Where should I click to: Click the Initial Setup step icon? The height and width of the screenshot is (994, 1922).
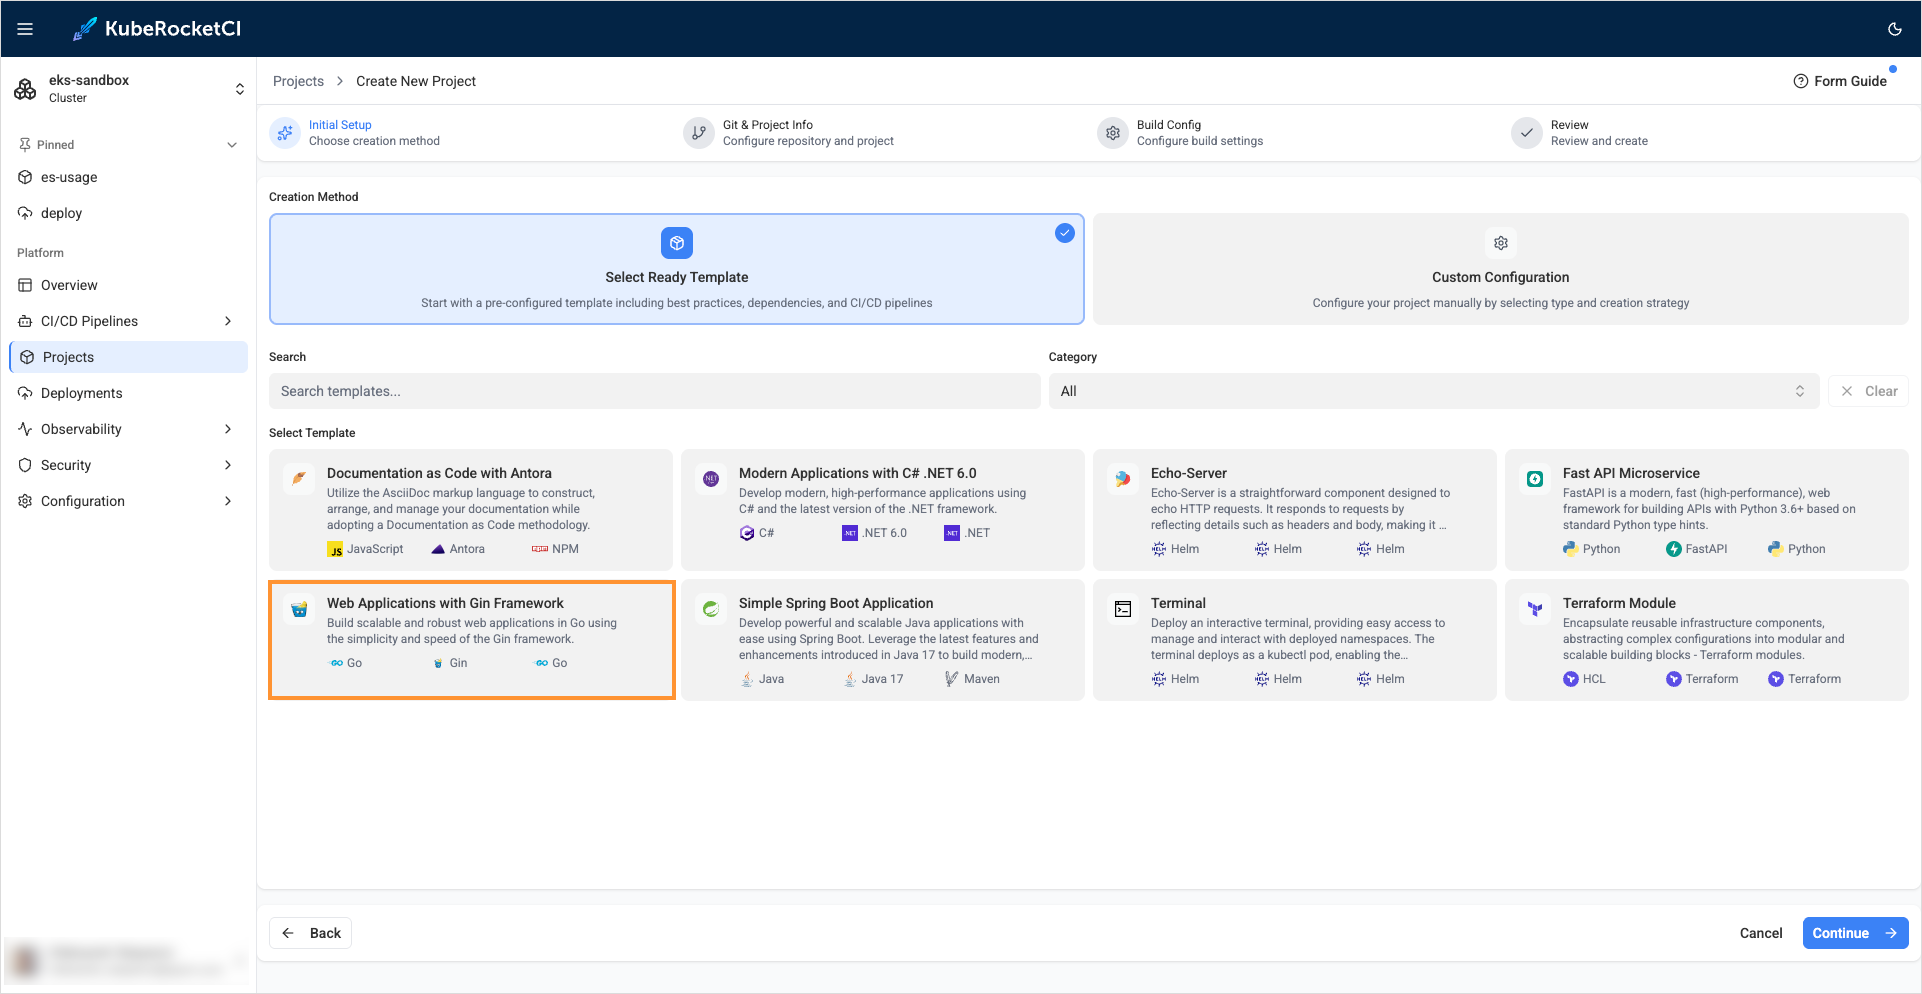(284, 132)
